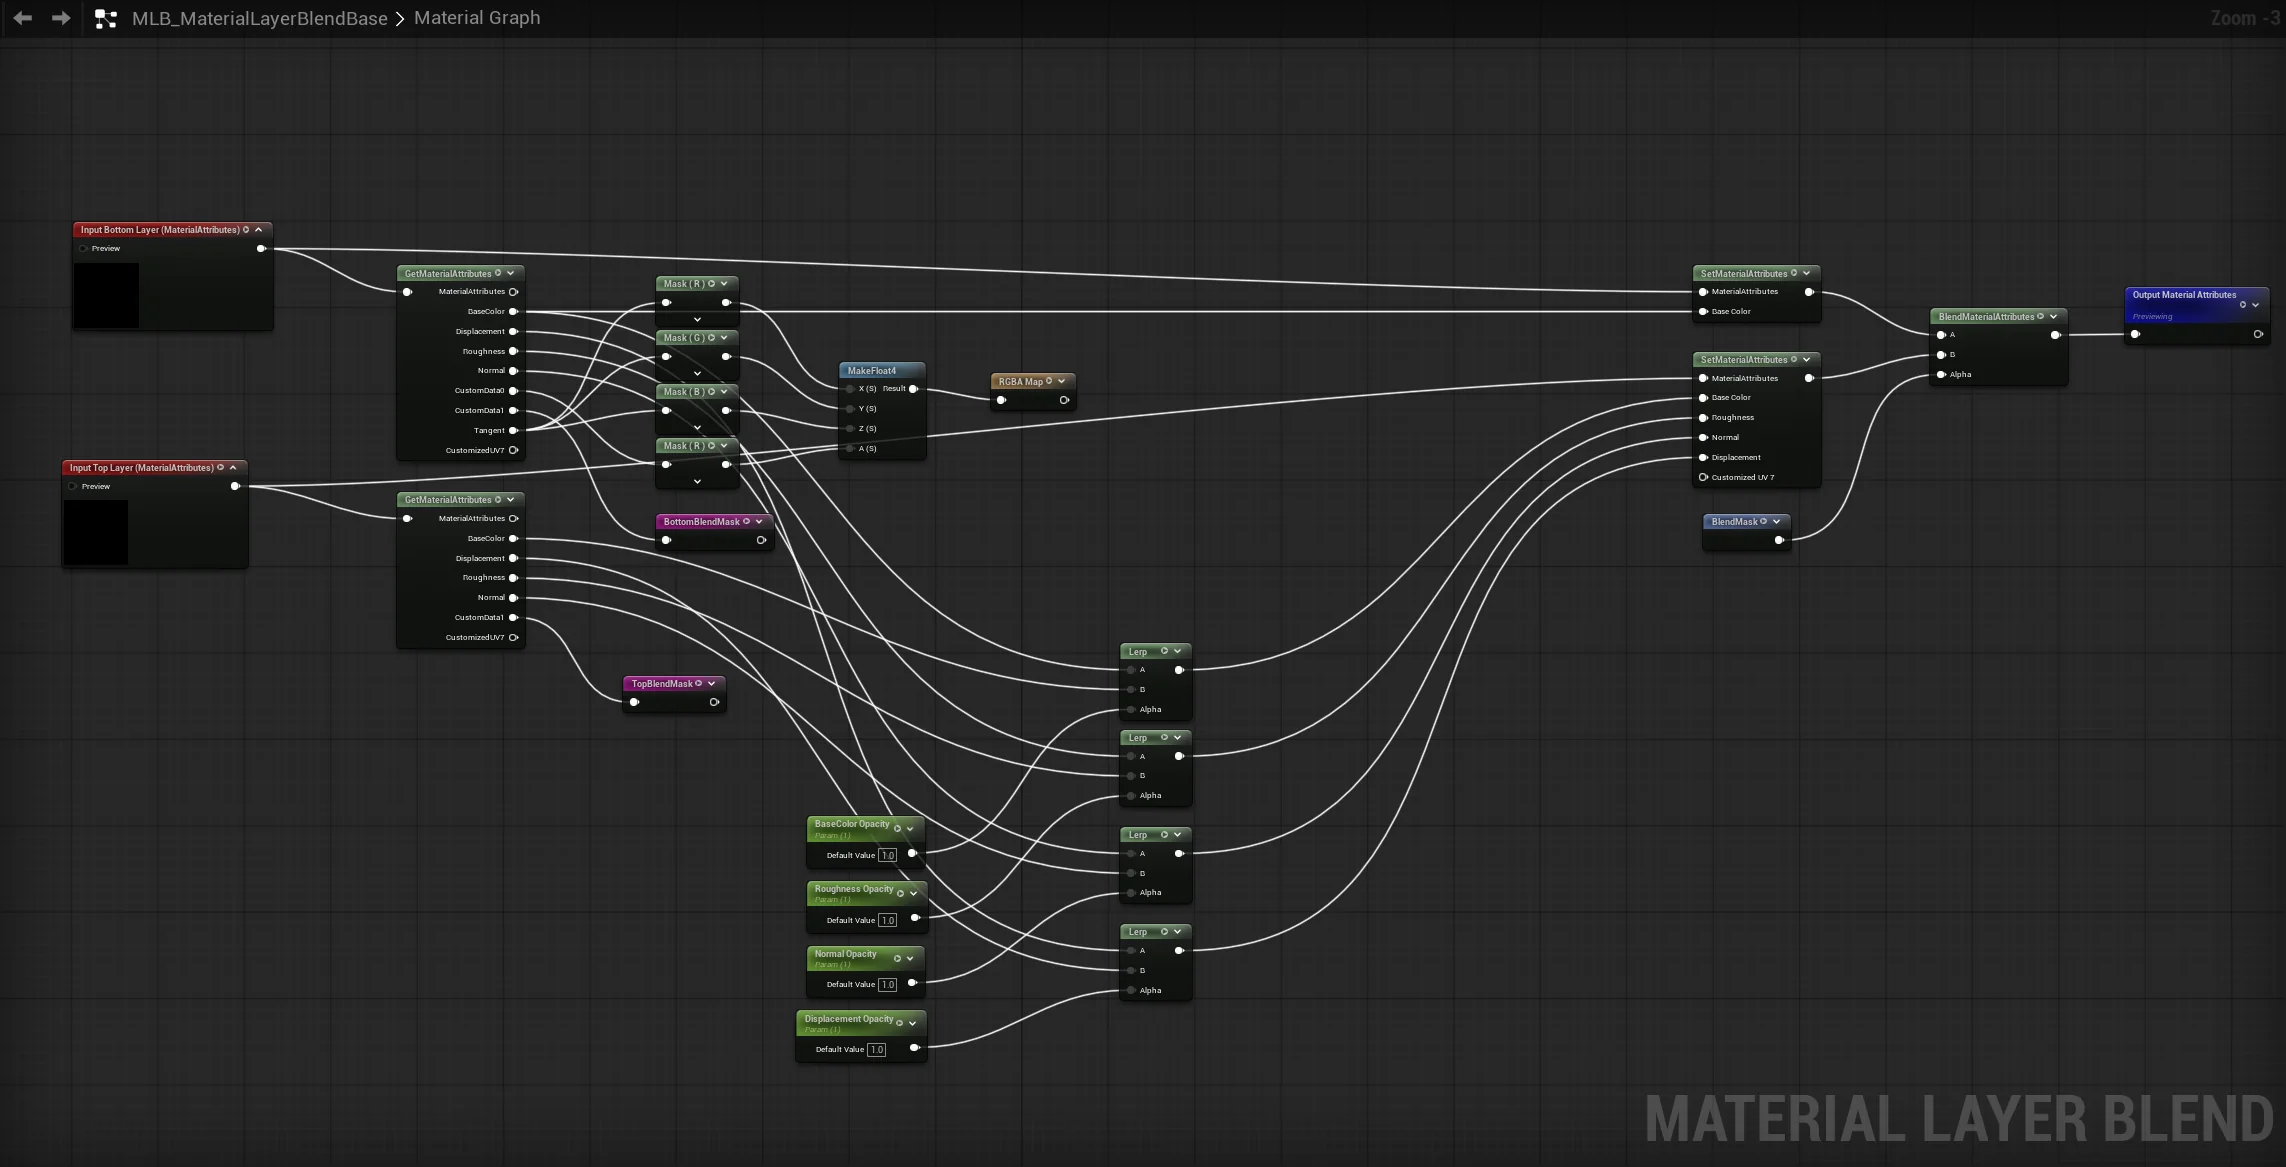Click the BlendMask node output pin

point(1779,541)
